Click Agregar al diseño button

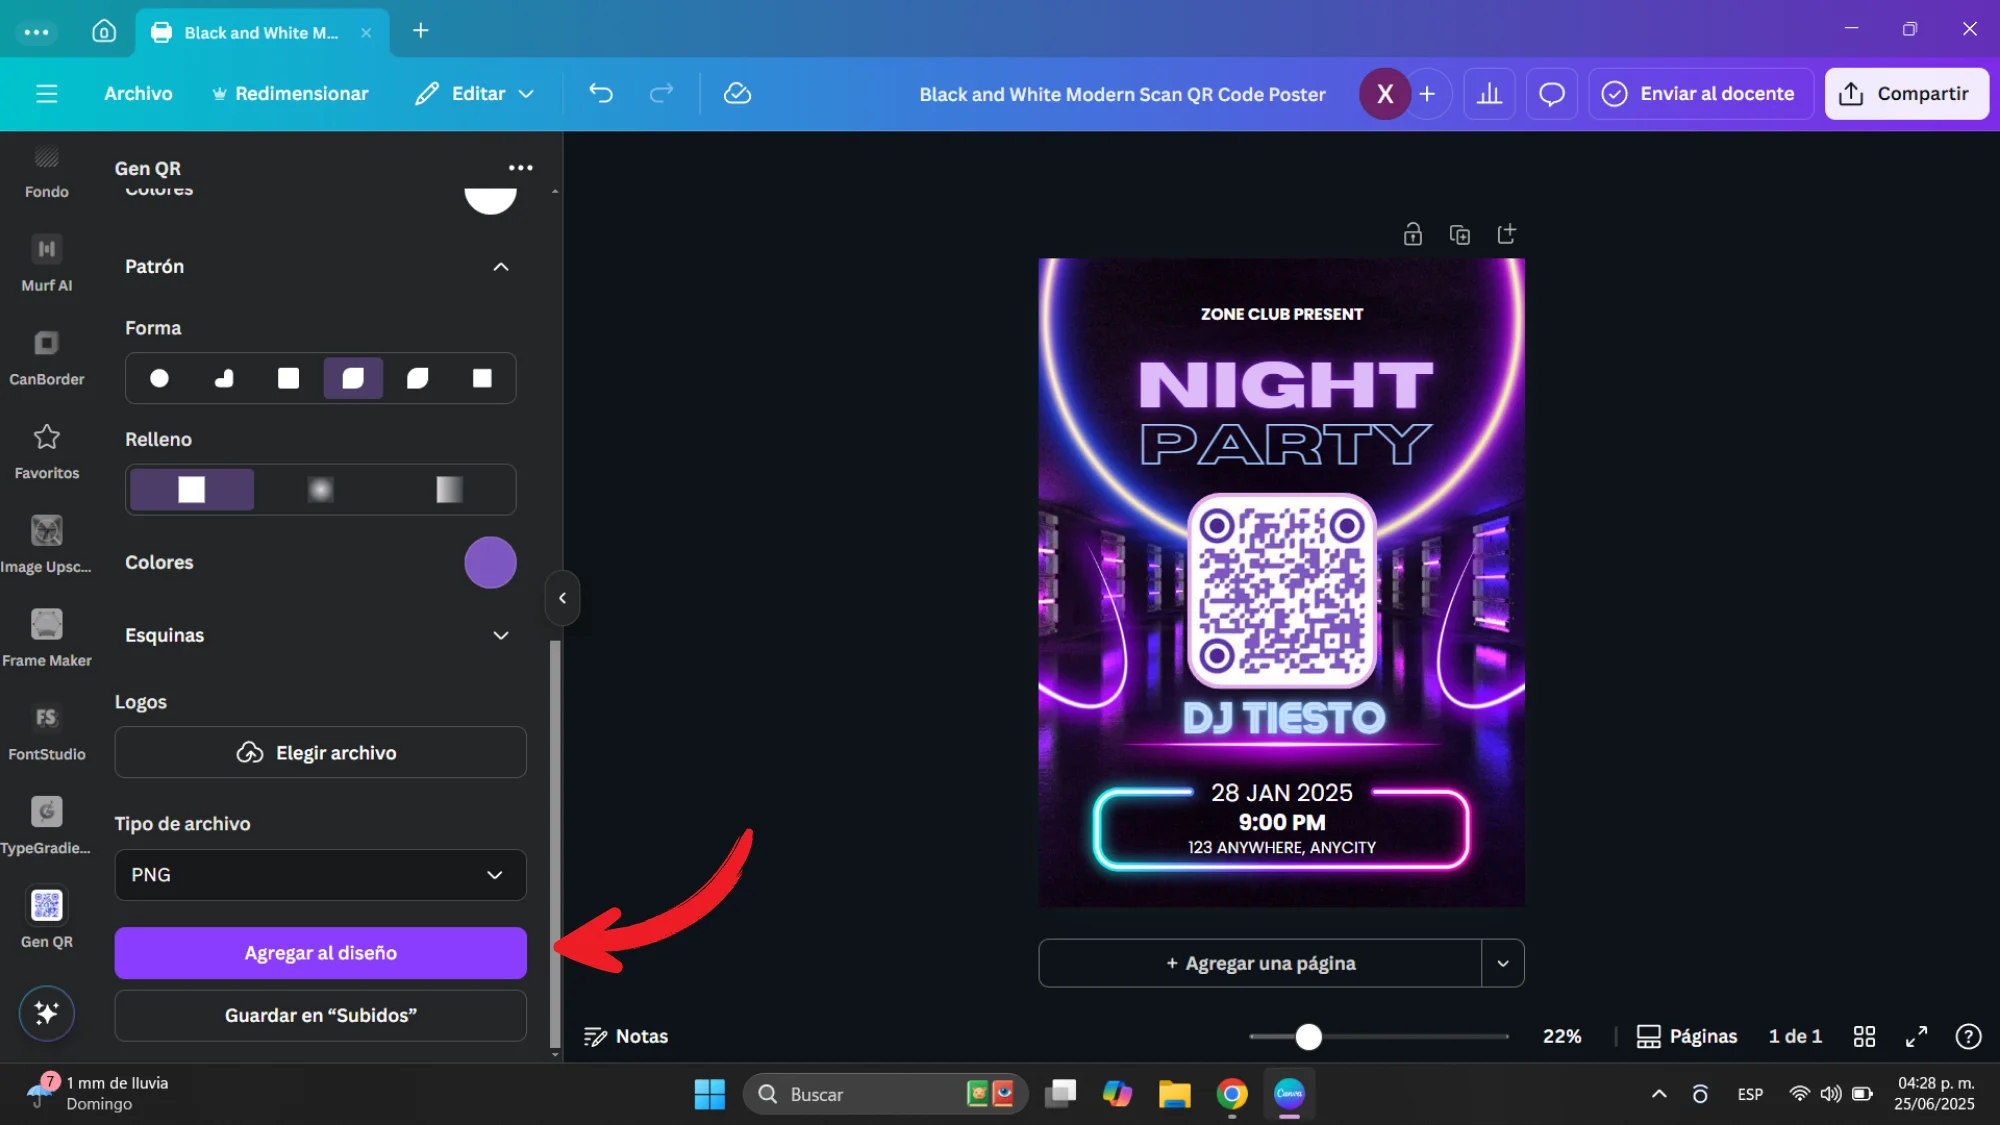320,953
